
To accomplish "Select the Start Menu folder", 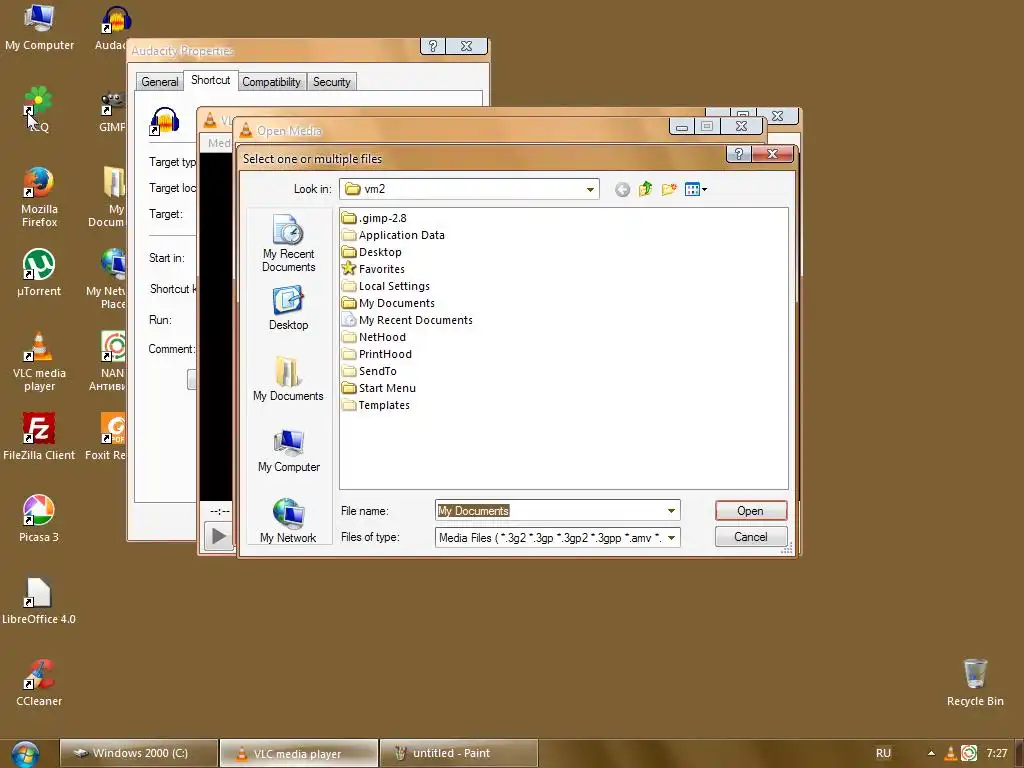I will click(x=379, y=388).
